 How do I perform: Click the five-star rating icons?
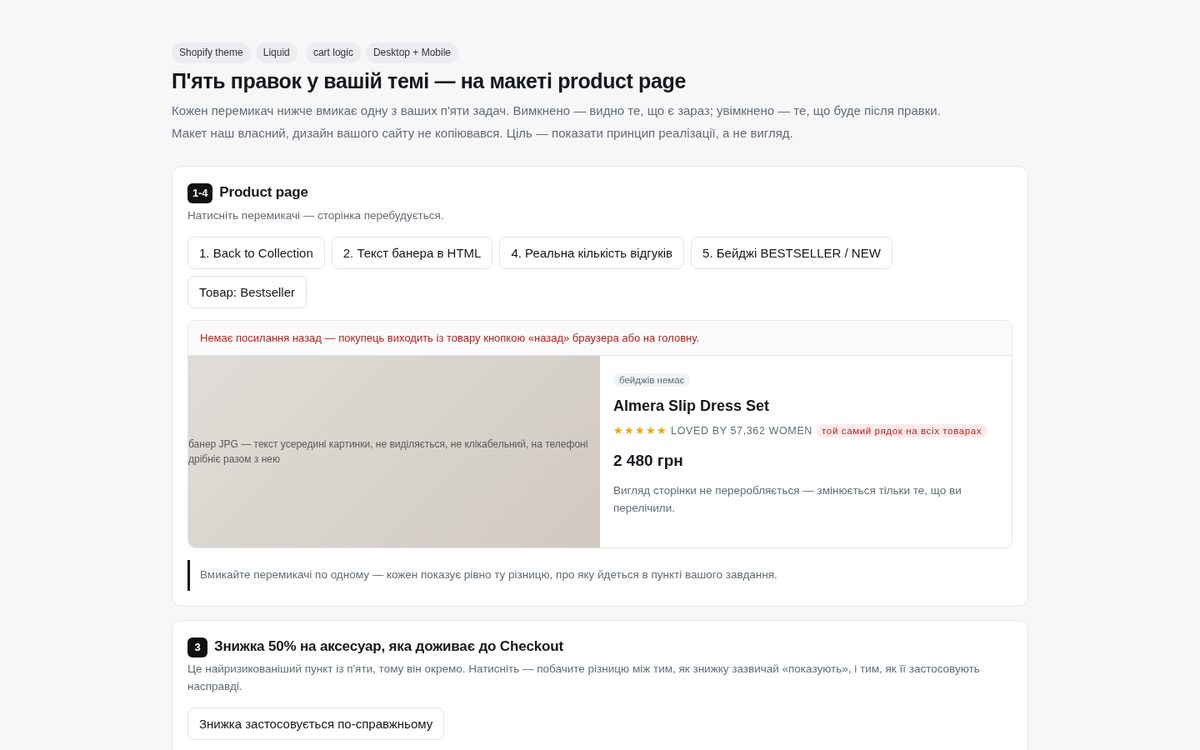click(x=640, y=431)
